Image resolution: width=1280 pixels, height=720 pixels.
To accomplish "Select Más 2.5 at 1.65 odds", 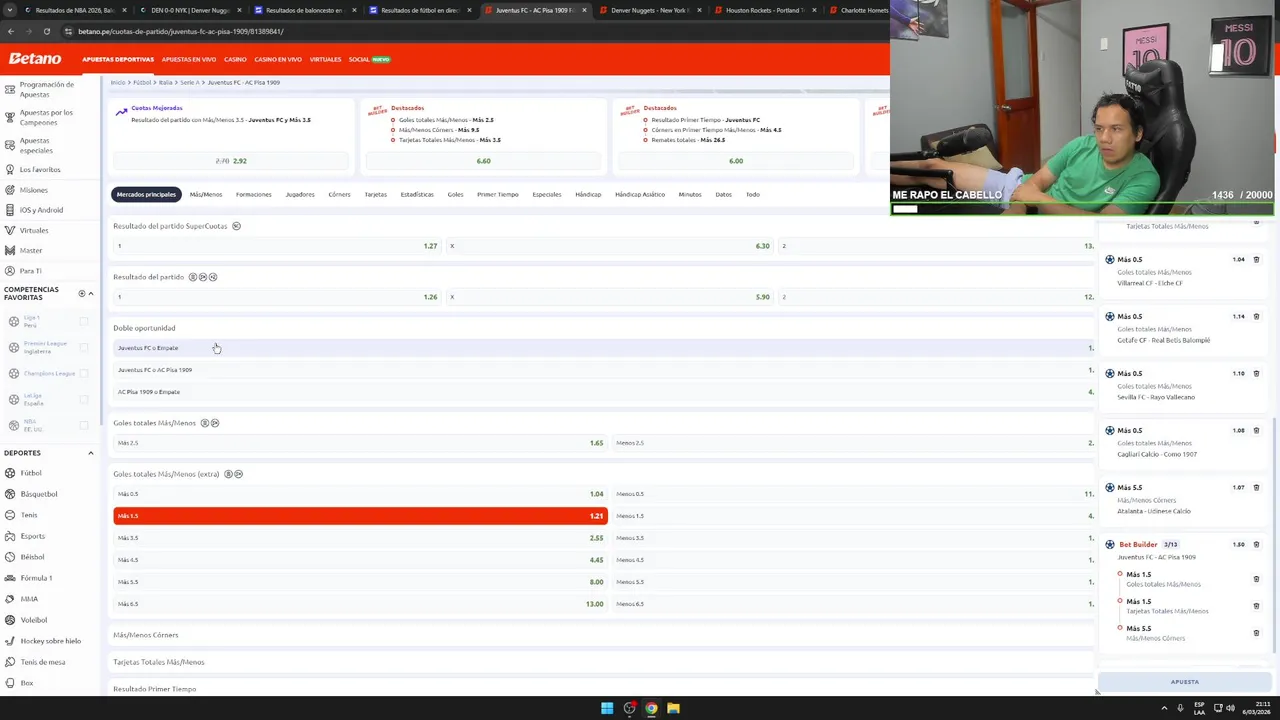I will 360,443.
